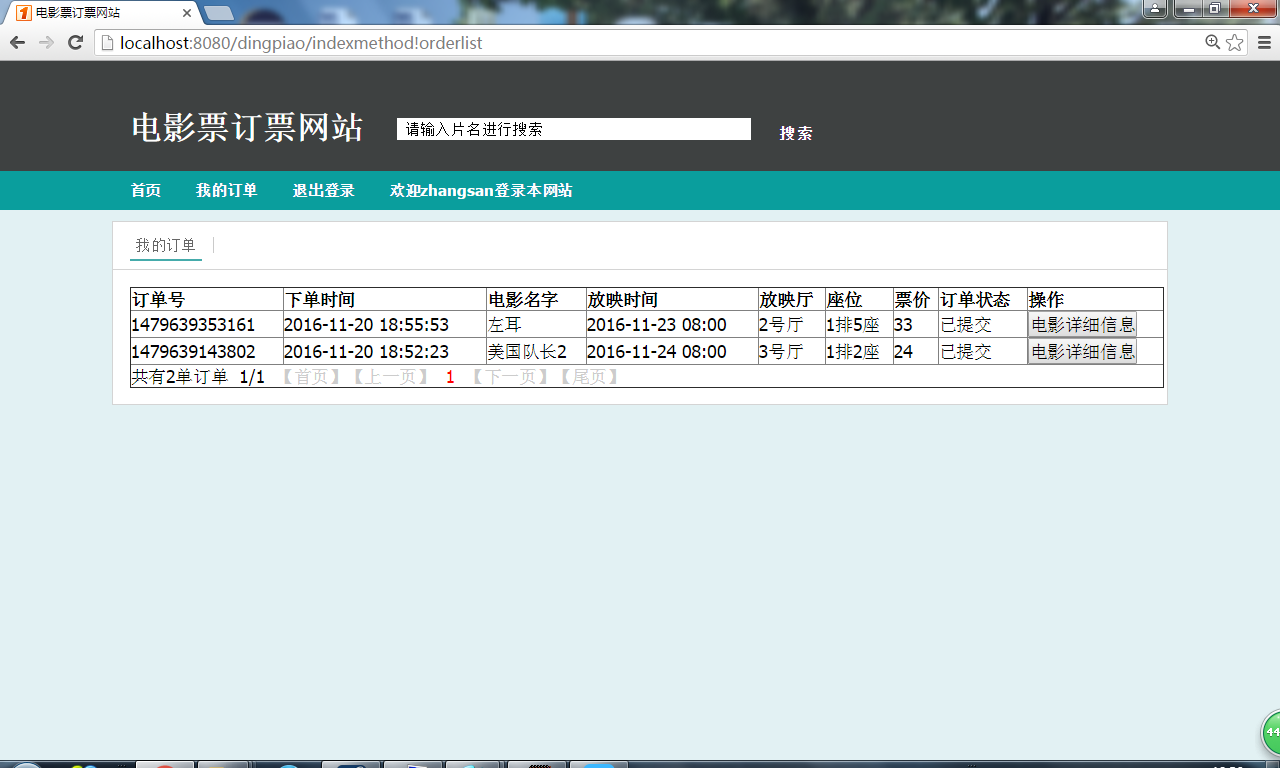This screenshot has height=768, width=1280.
Task: Select the Chrome user profile icon
Action: coord(1155,9)
